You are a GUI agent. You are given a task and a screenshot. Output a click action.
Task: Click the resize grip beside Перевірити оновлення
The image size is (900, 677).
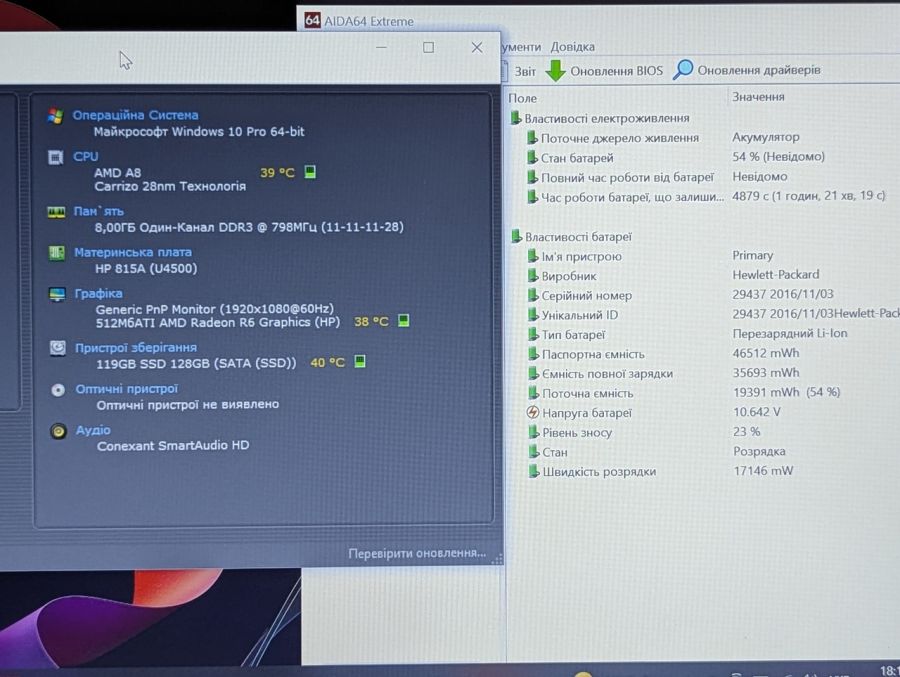pos(497,558)
